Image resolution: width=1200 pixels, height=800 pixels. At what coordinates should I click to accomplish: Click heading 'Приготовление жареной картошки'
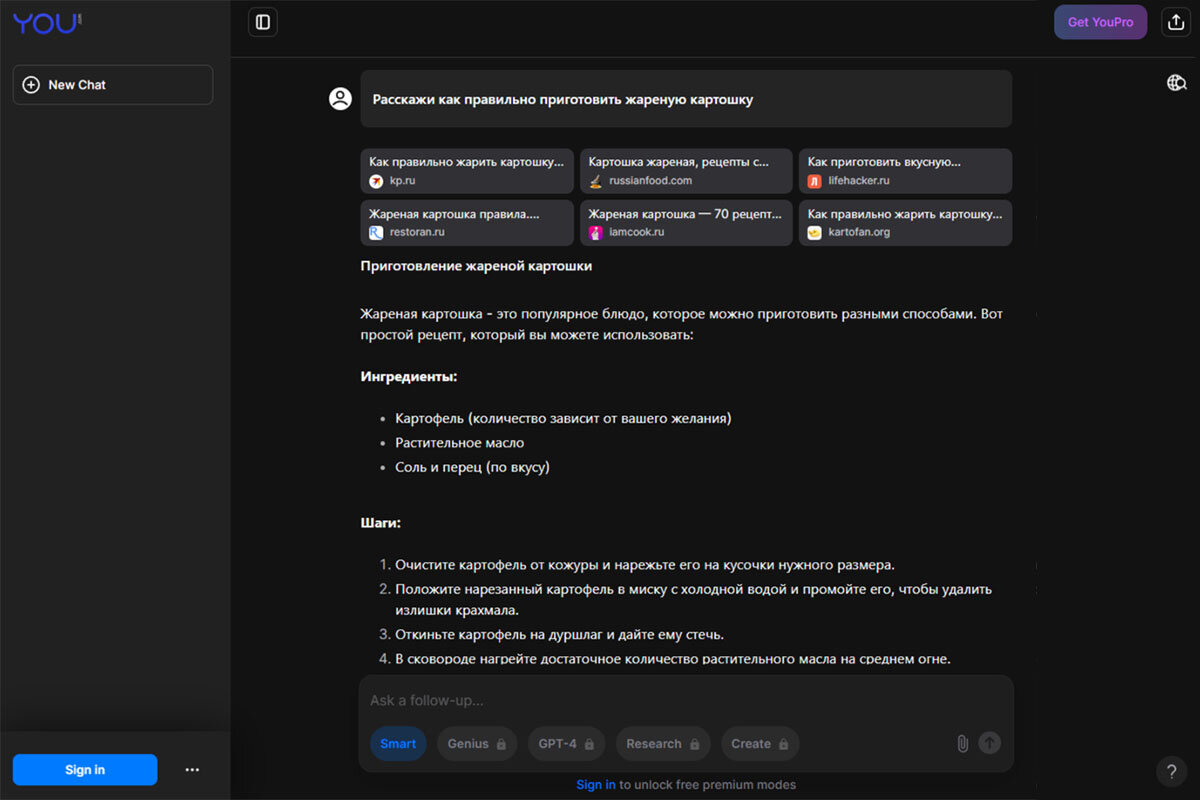(476, 266)
